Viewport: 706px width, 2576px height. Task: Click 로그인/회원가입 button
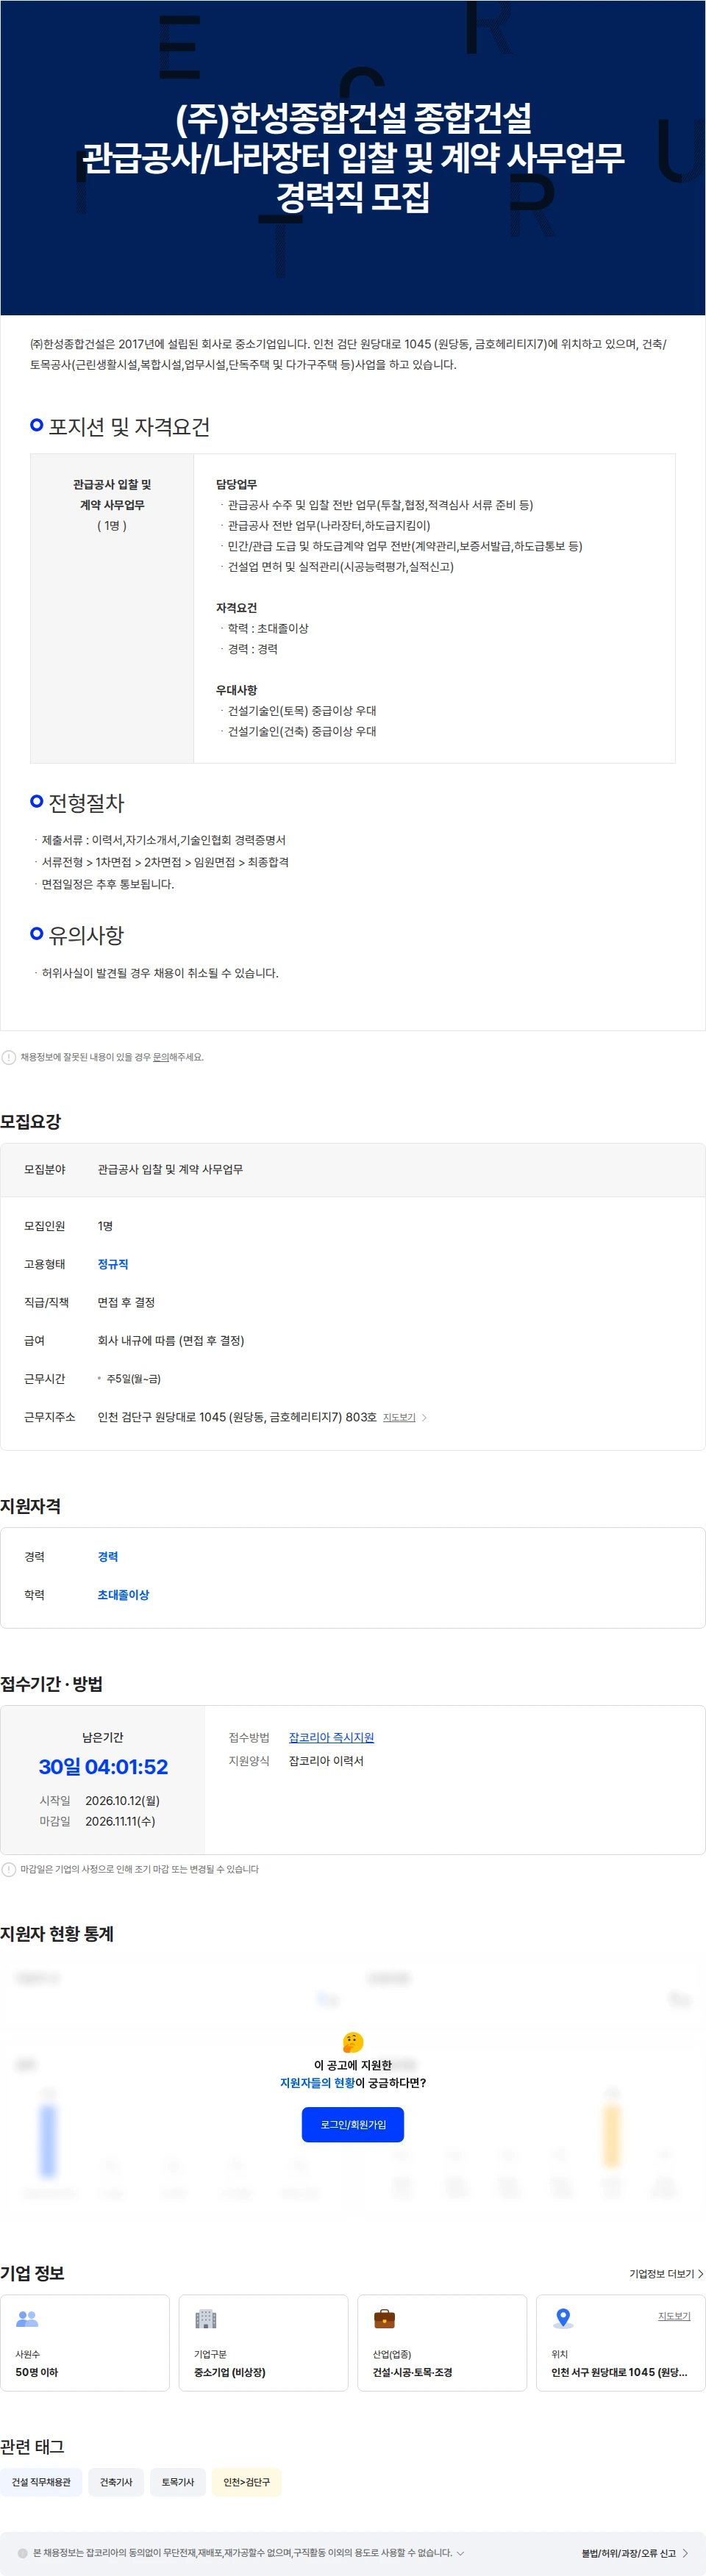point(353,2124)
